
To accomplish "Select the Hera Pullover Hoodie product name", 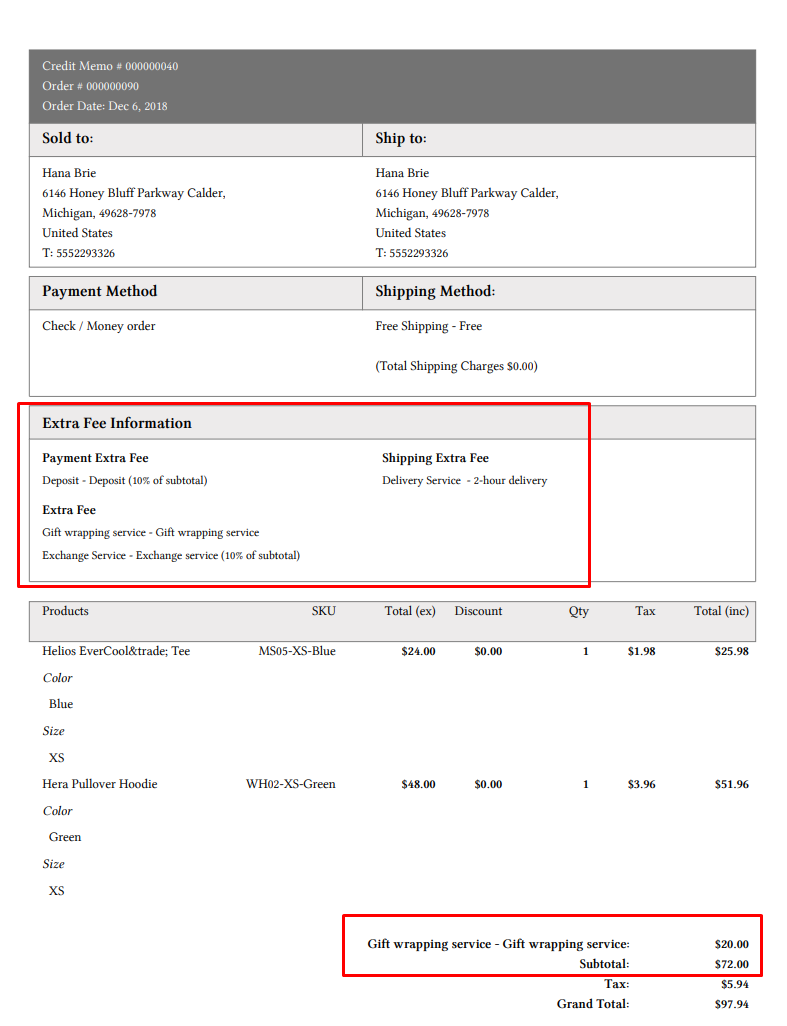I will [99, 784].
